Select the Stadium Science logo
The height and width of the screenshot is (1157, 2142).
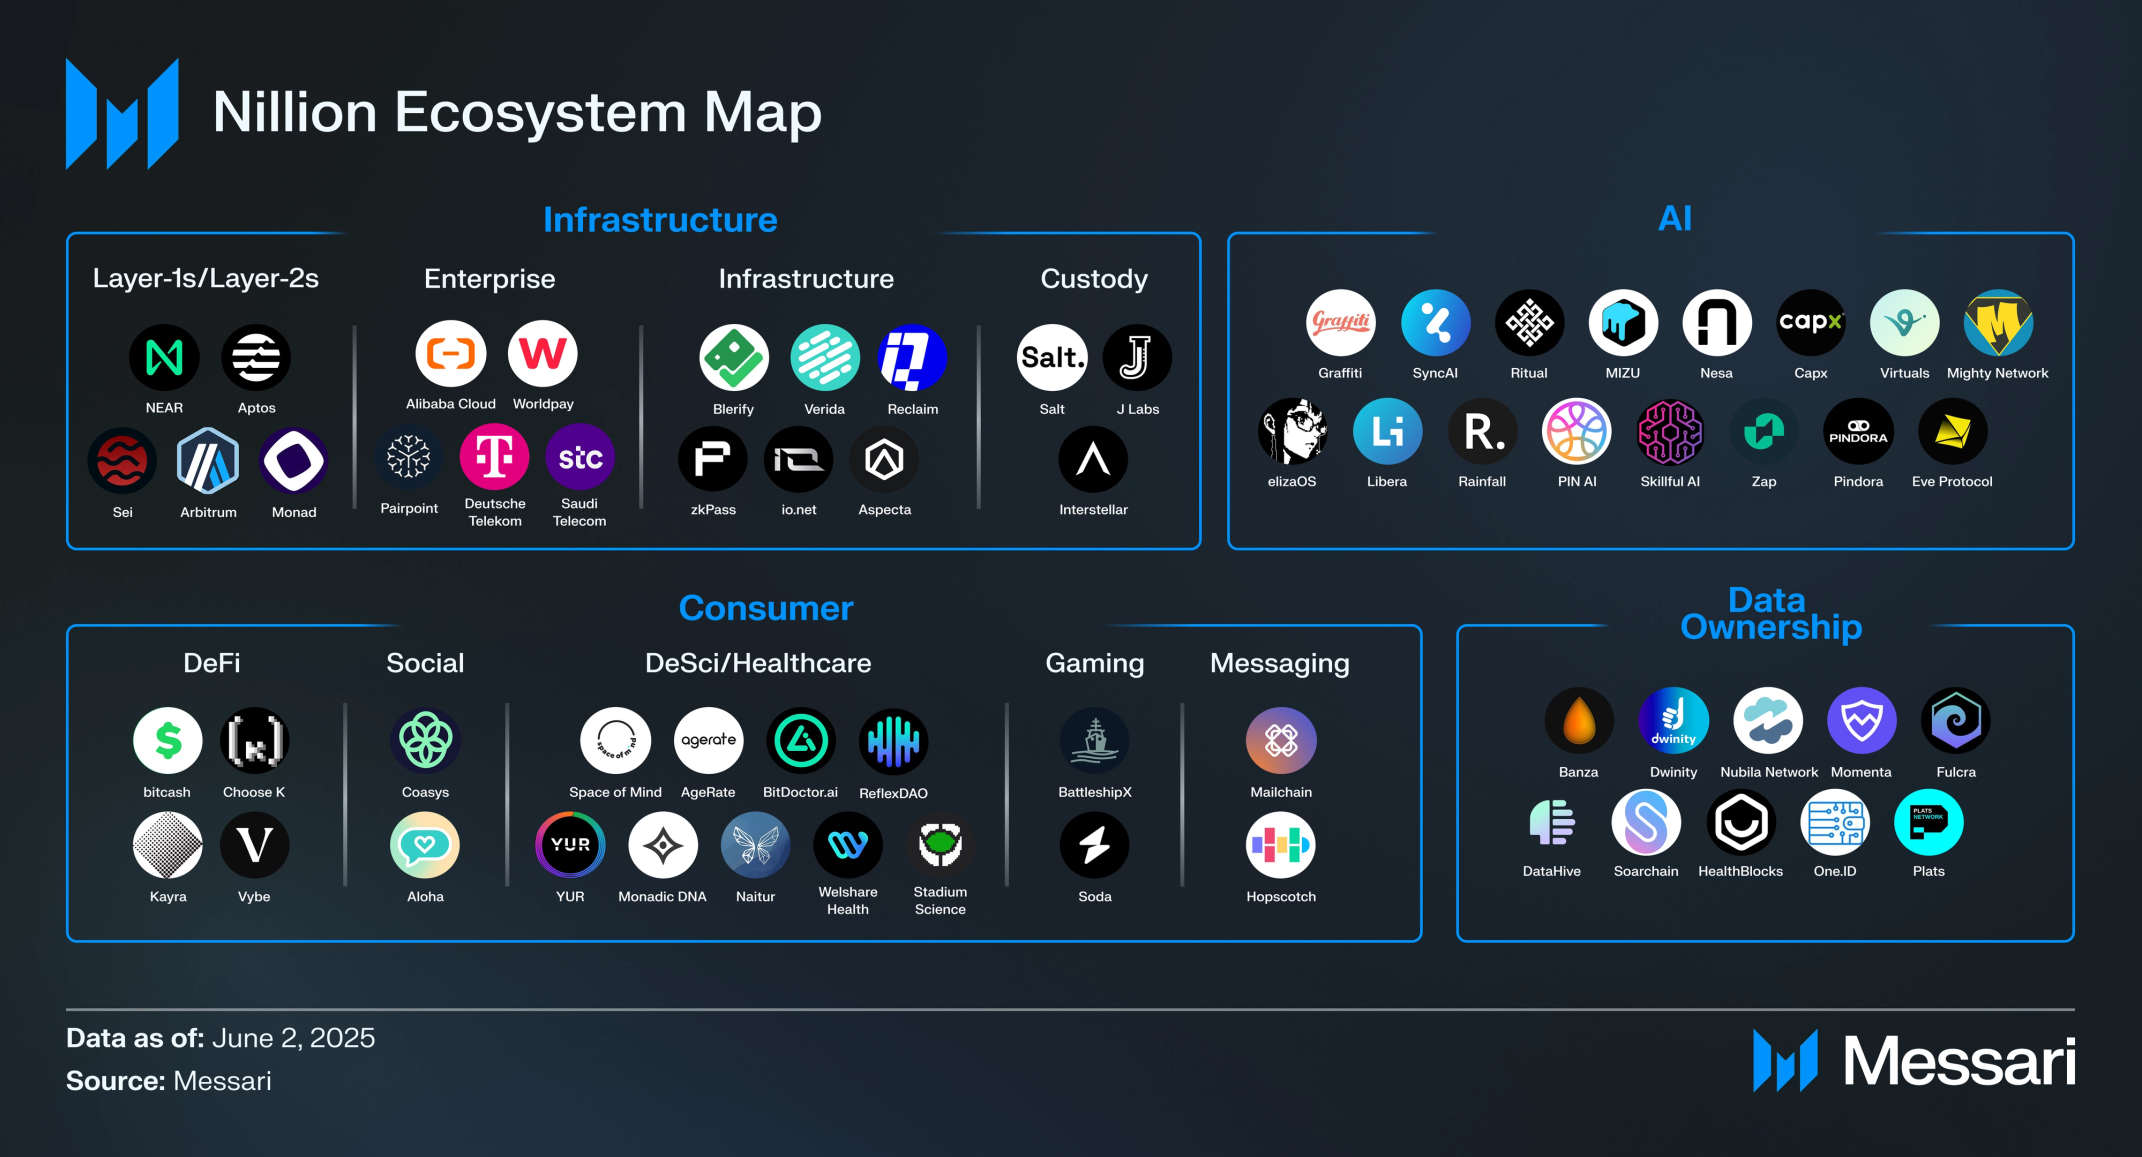940,845
